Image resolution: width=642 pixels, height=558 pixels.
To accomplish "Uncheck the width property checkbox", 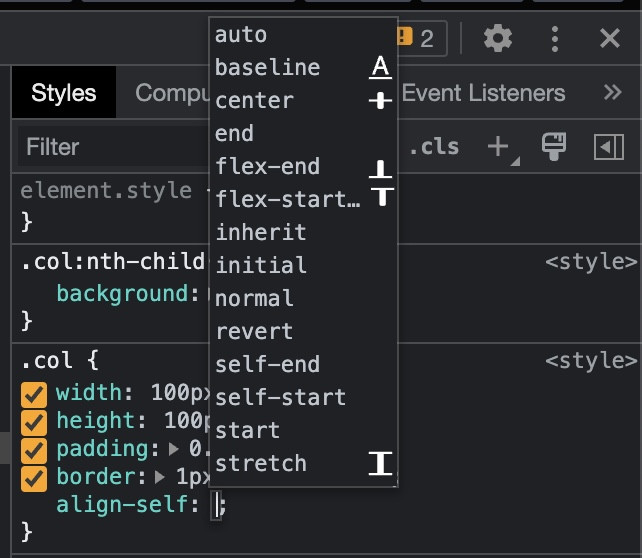I will coord(34,394).
